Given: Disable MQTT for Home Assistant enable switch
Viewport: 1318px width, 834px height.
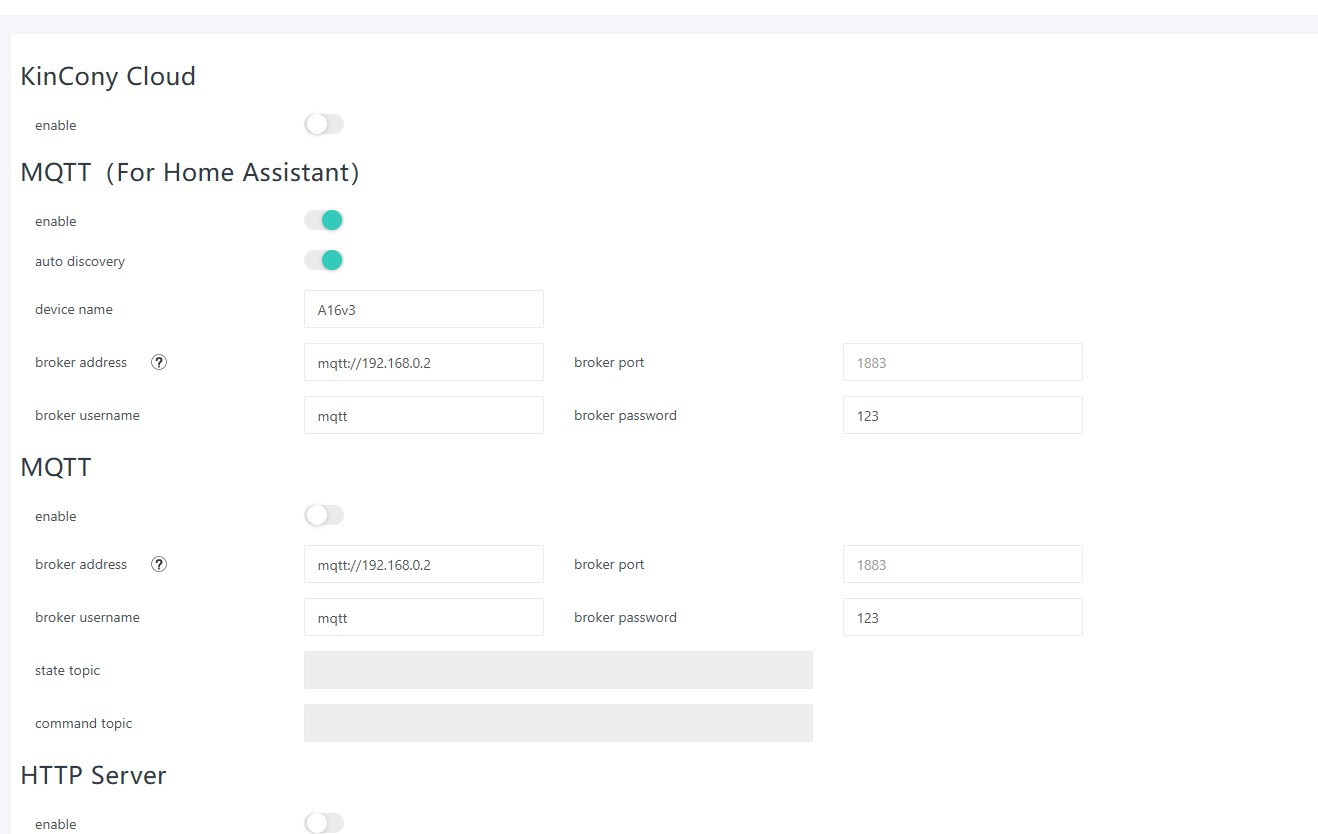Looking at the screenshot, I should [x=324, y=220].
